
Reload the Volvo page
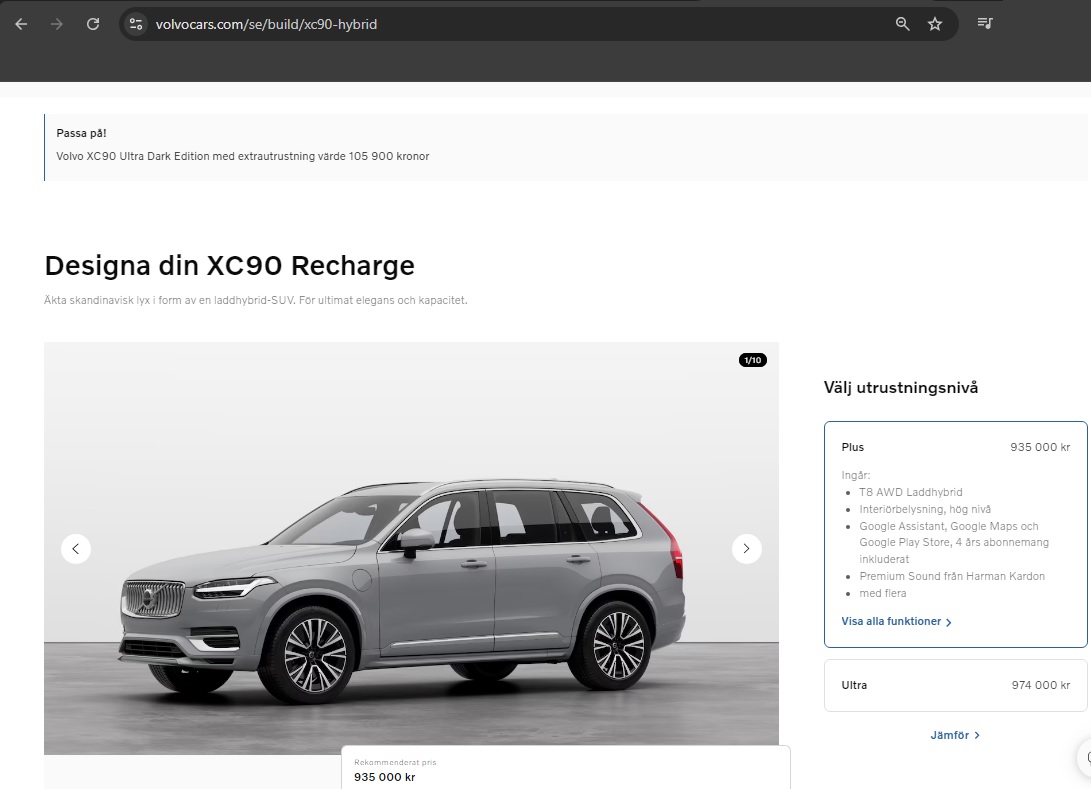(93, 24)
